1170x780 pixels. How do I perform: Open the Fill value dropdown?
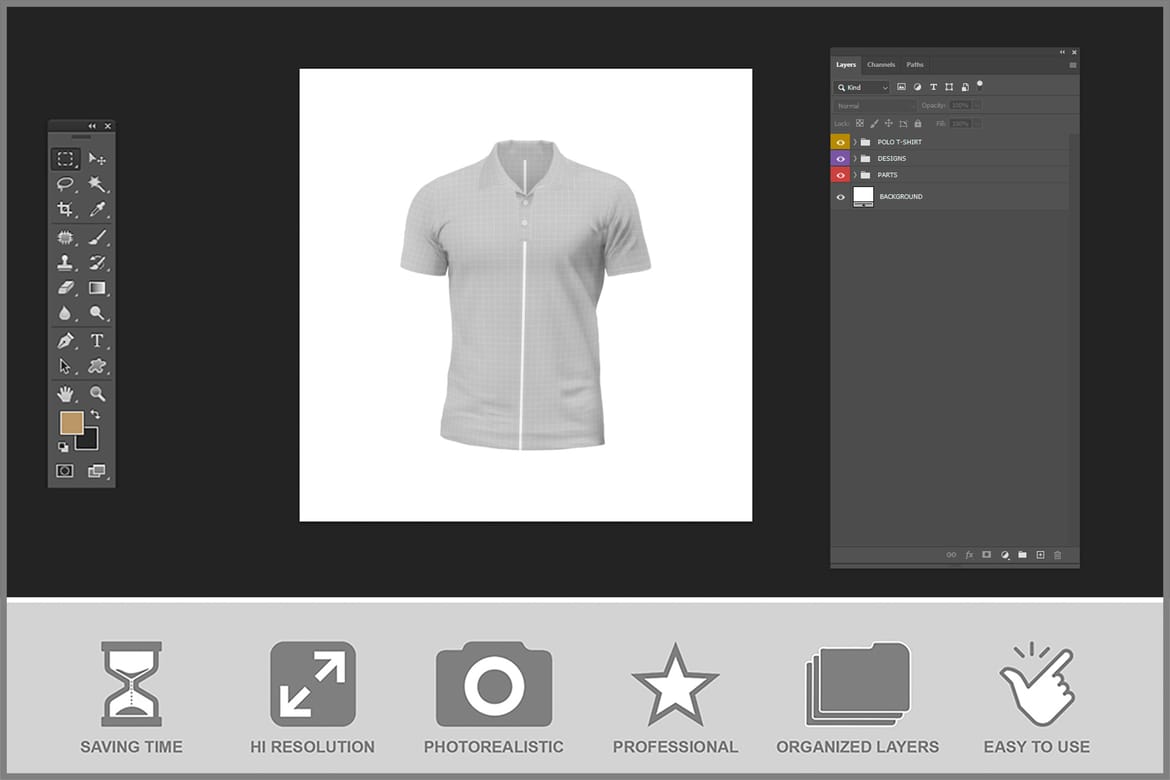coord(977,123)
